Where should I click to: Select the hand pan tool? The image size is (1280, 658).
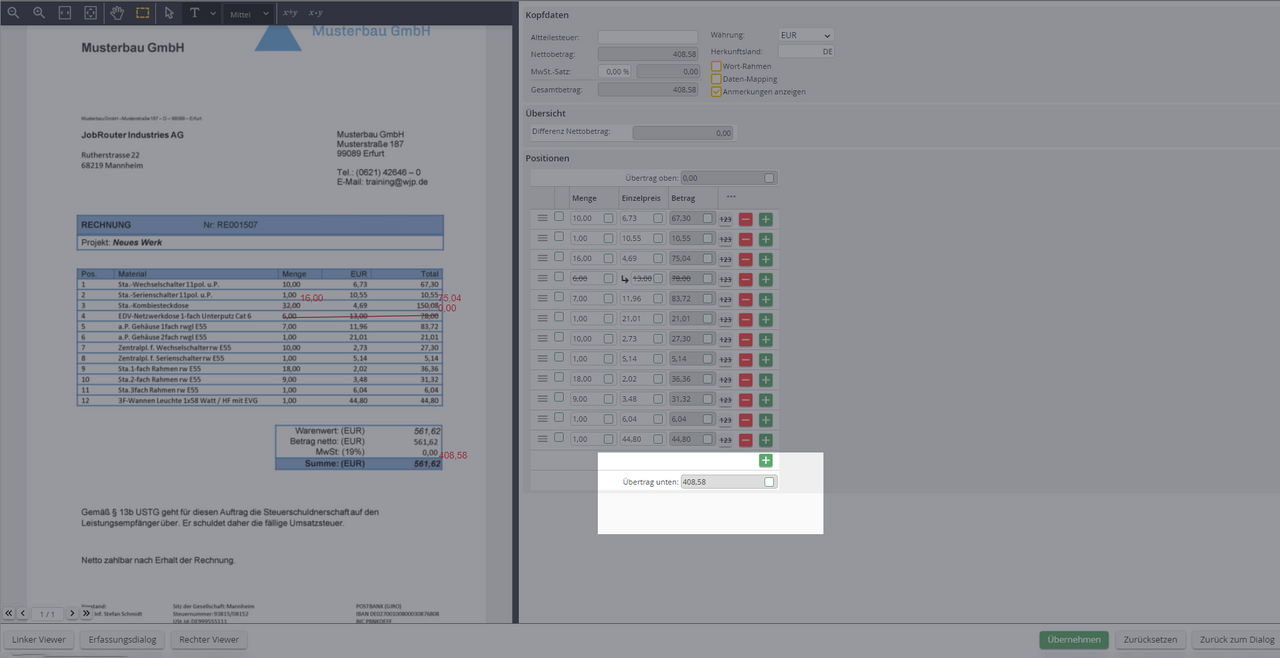(117, 13)
